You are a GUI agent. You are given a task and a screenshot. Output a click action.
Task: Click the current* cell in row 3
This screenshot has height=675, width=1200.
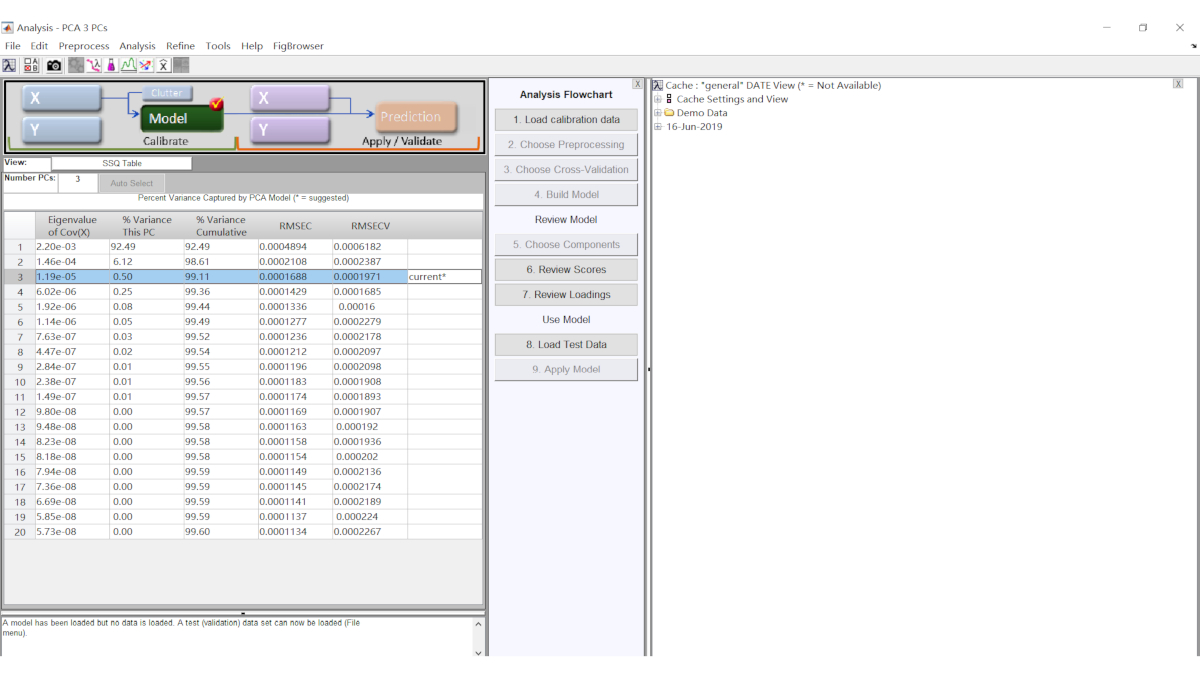point(444,276)
